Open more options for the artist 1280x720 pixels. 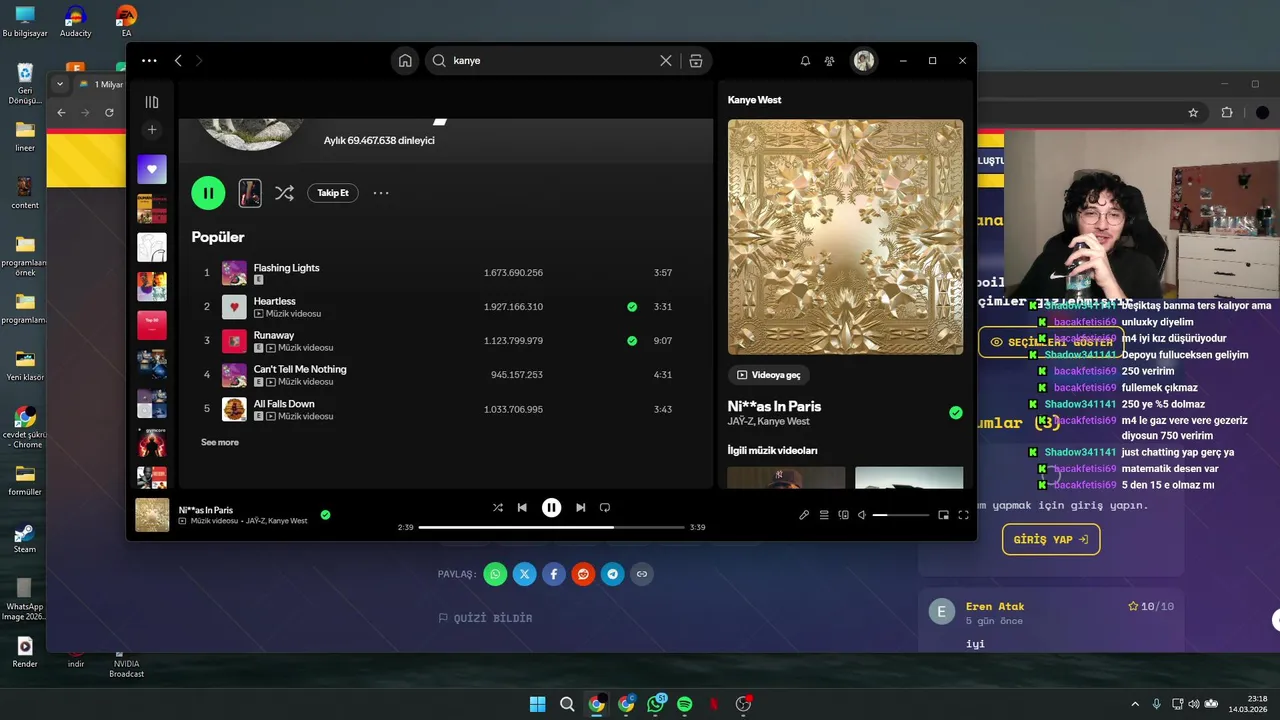[x=381, y=193]
